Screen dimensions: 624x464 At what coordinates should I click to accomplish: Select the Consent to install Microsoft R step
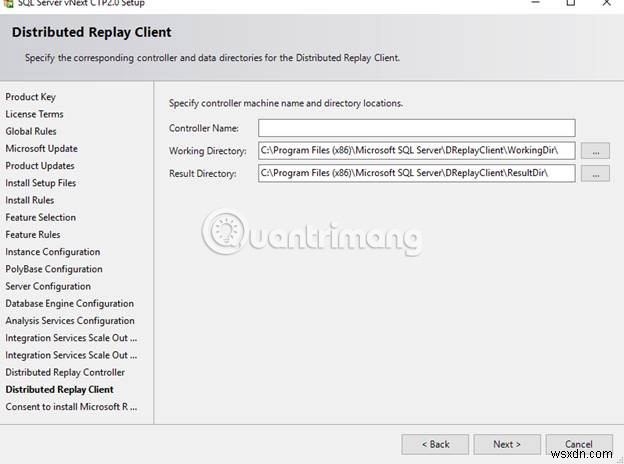point(71,407)
